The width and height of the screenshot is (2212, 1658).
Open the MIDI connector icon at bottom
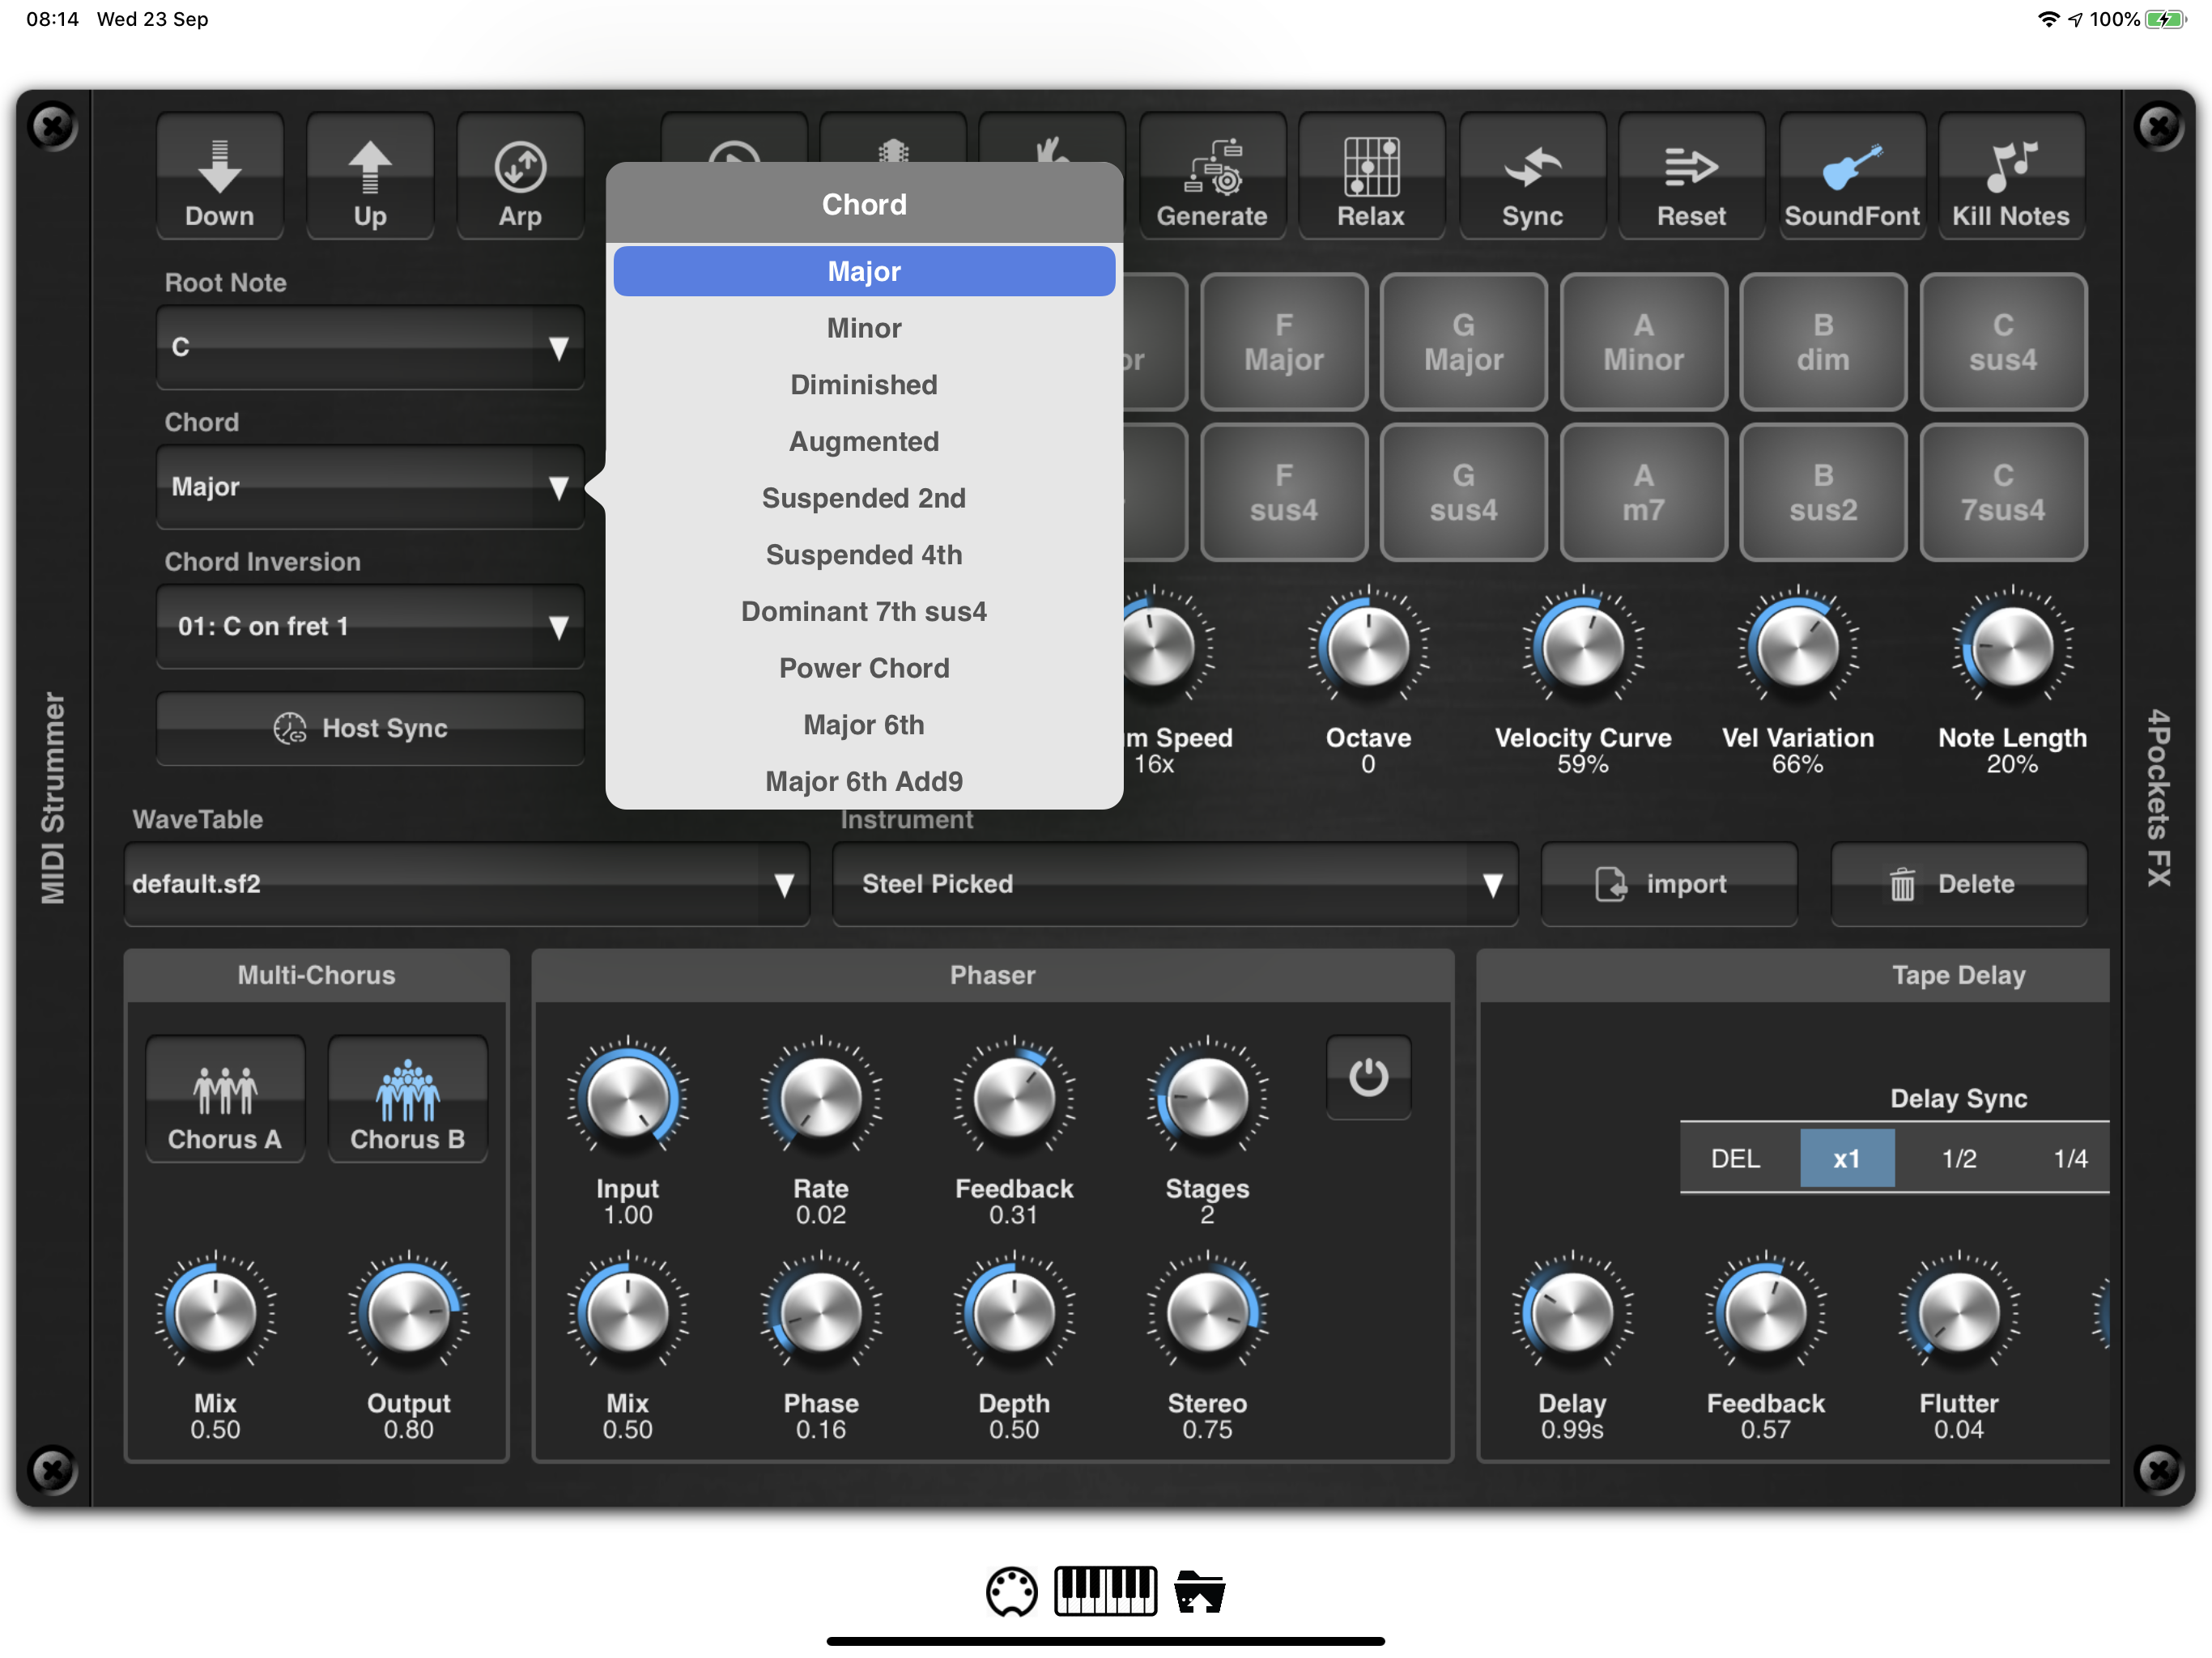pyautogui.click(x=1011, y=1591)
